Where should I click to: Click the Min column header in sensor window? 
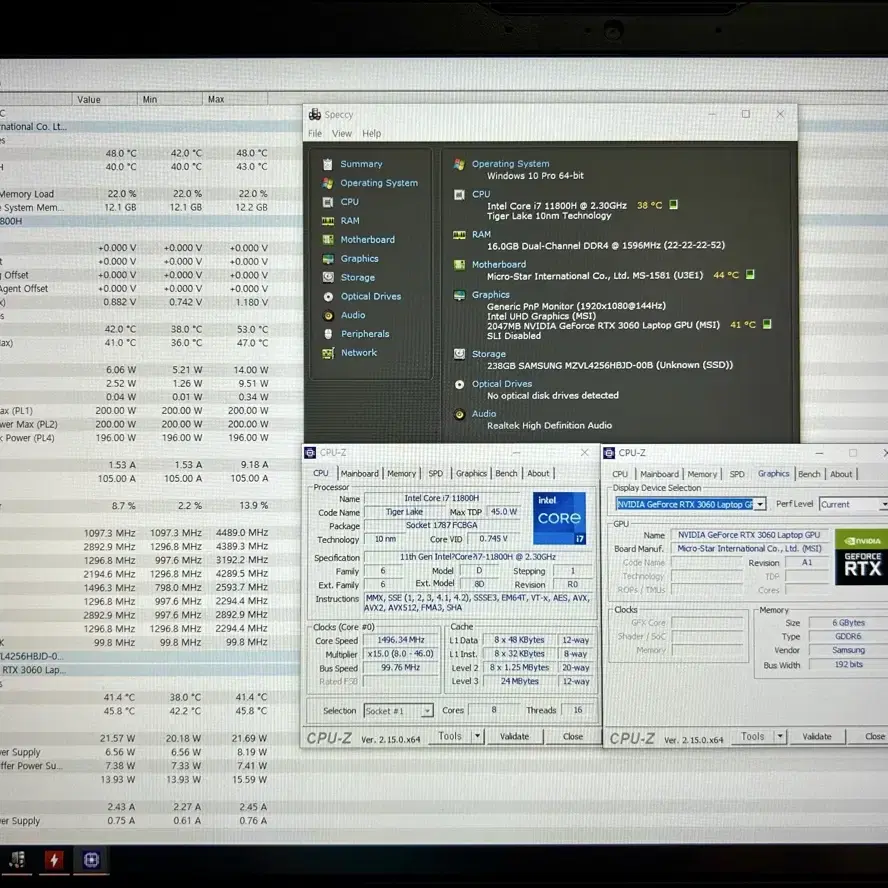coord(169,99)
